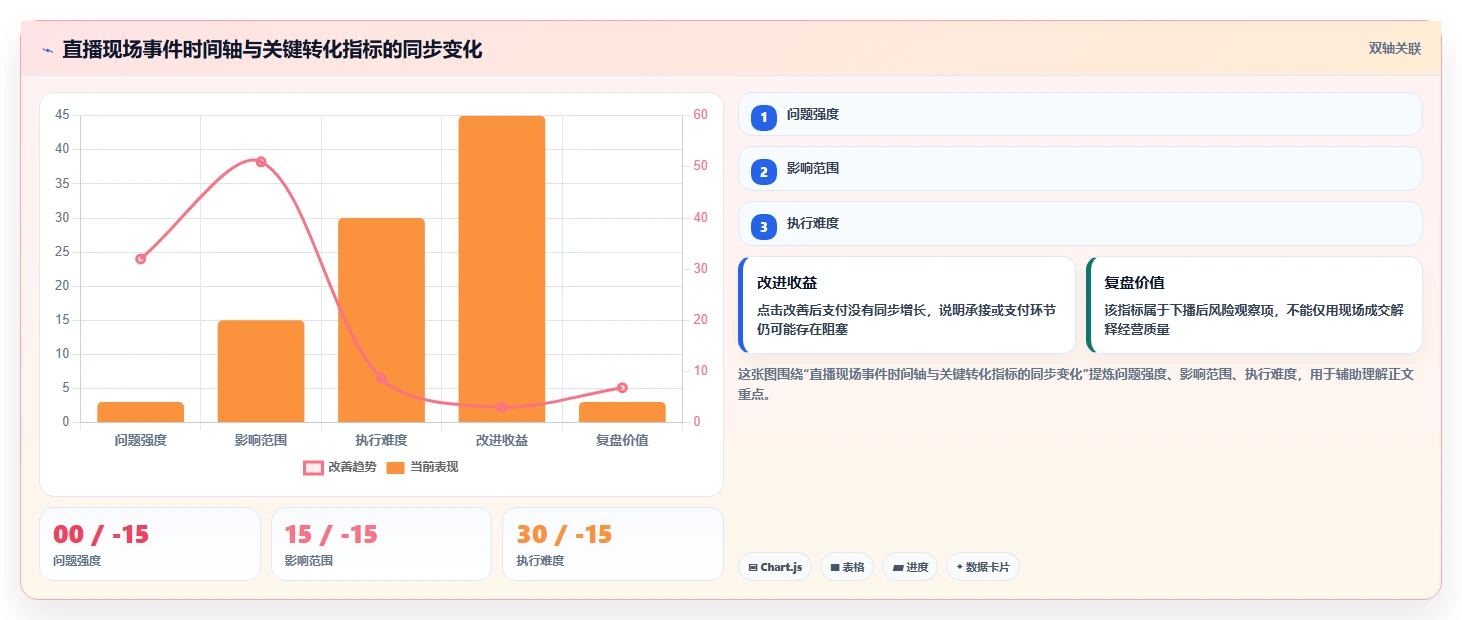Click the trend line point on 执行难度

381,378
